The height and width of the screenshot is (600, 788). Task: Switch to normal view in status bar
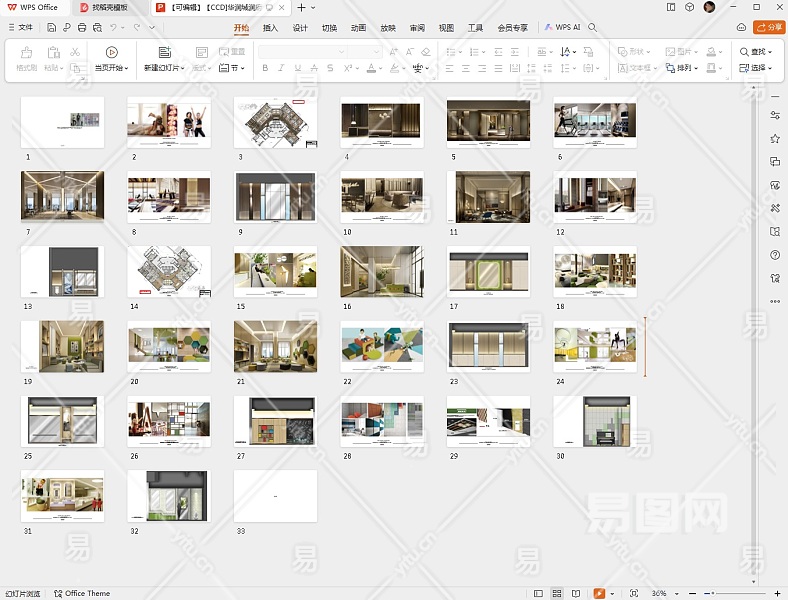click(537, 593)
